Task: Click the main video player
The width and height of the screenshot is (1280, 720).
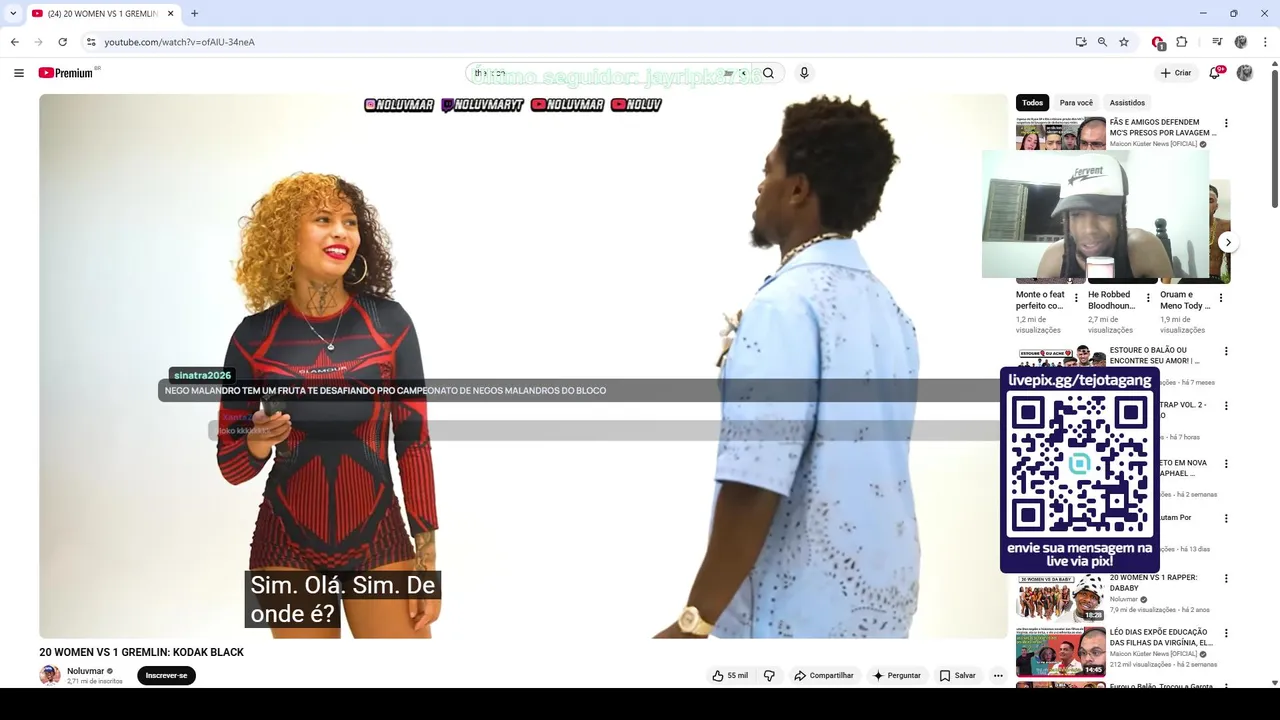Action: click(x=523, y=366)
